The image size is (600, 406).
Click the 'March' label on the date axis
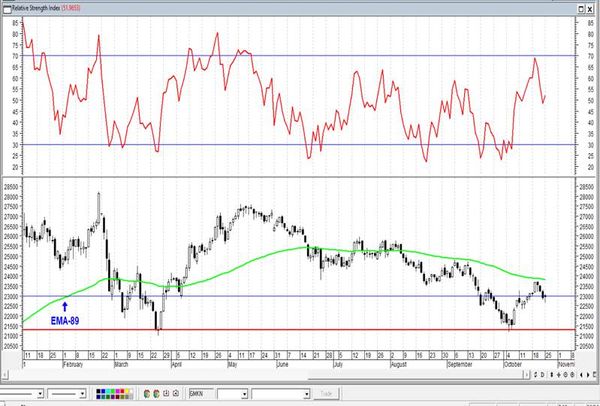point(121,365)
